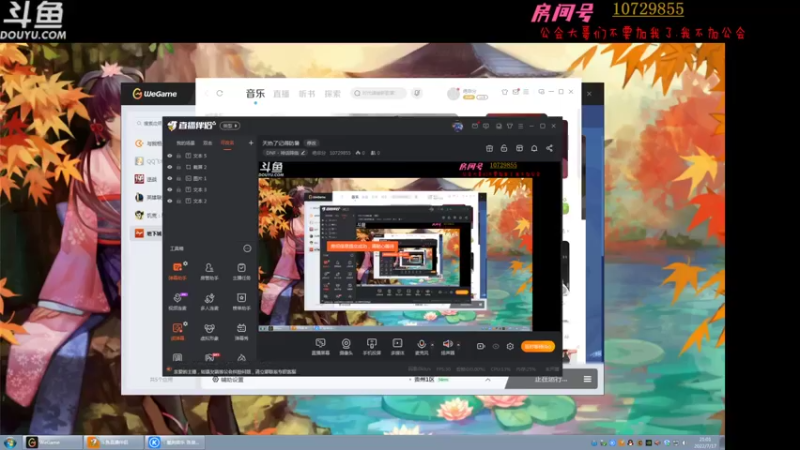Image resolution: width=800 pixels, height=450 pixels.
Task: Expand the speaker options arrow
Action: click(458, 344)
